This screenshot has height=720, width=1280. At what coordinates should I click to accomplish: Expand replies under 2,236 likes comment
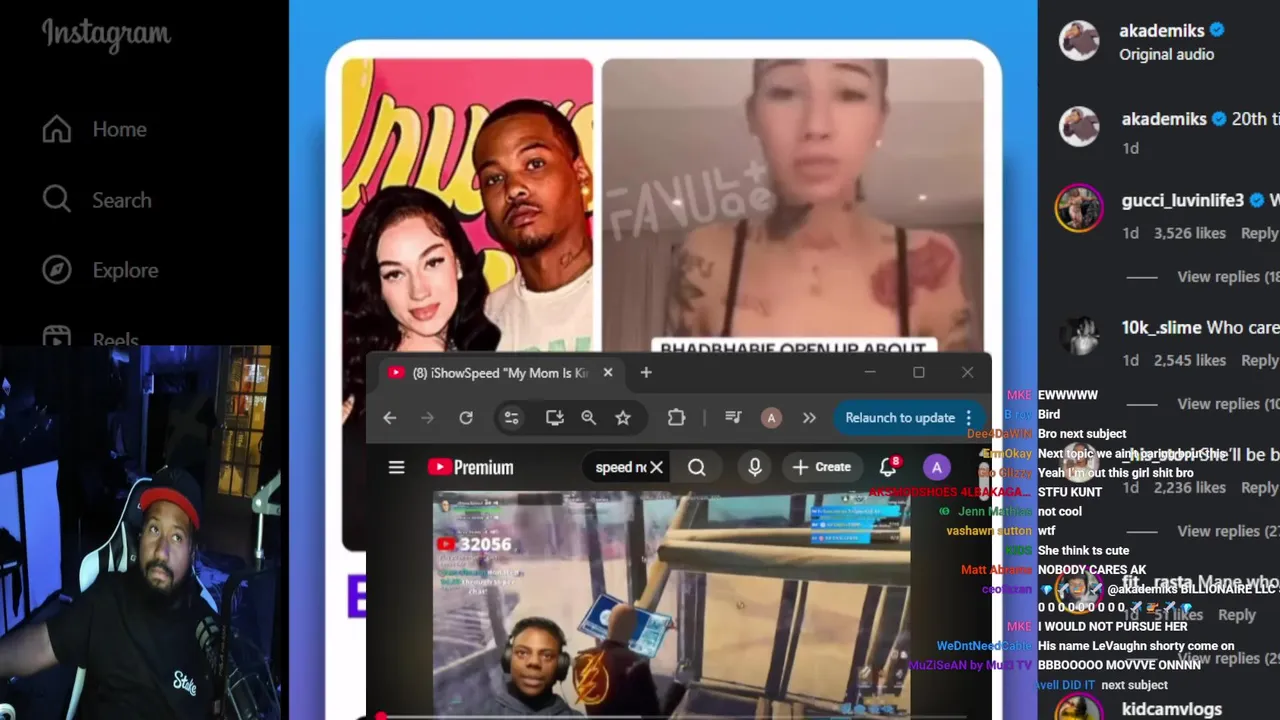tap(1228, 531)
